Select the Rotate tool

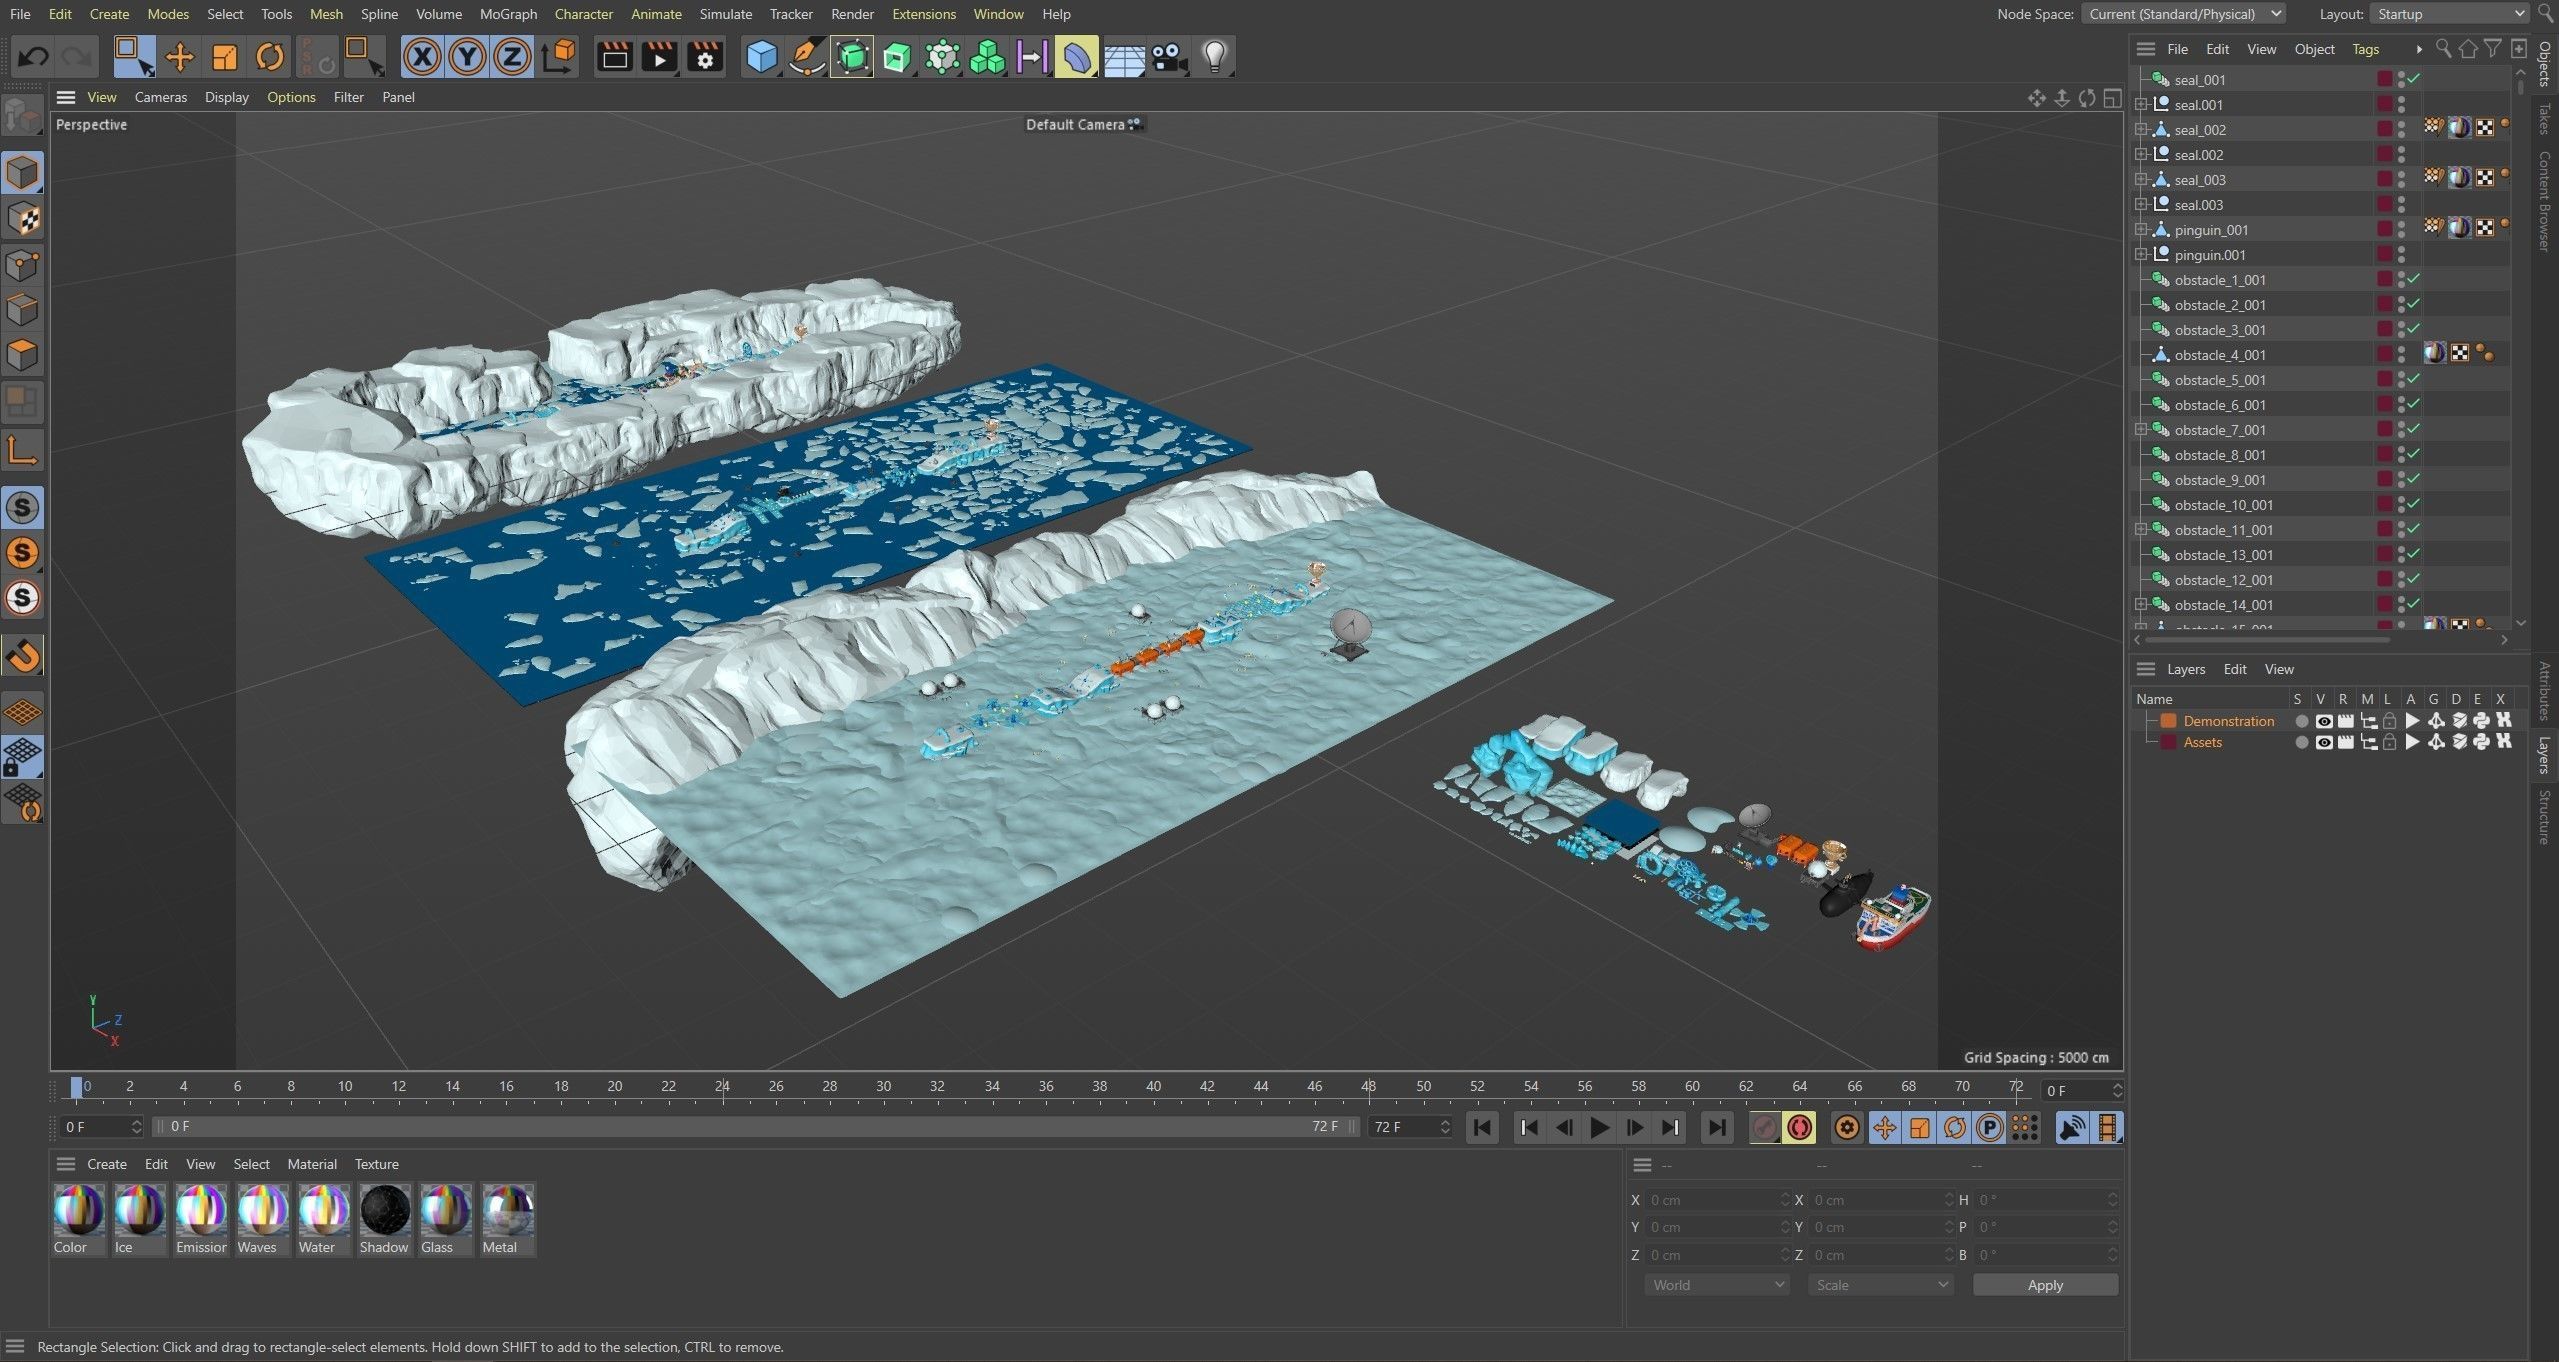tap(270, 57)
